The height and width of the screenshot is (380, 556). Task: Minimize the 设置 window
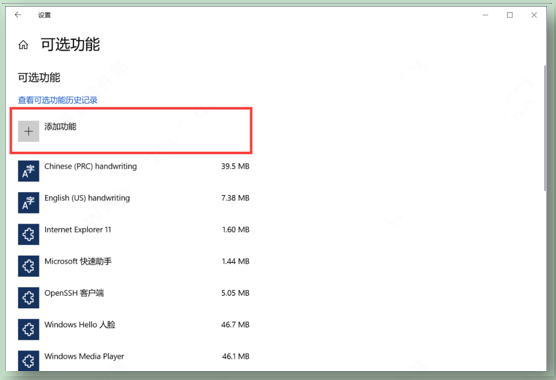click(x=485, y=15)
